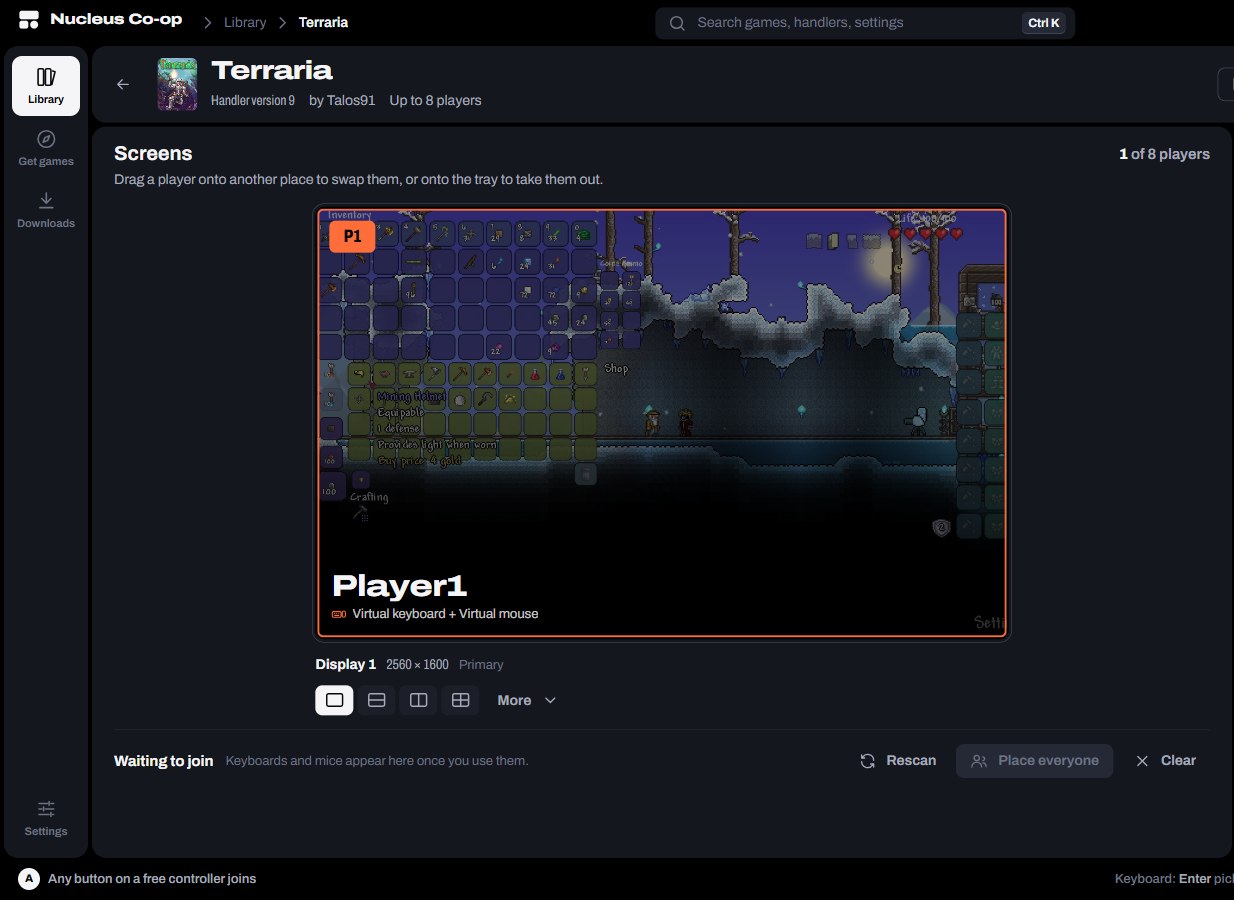Click the Ctrl K shortcut badge
This screenshot has width=1234, height=900.
(x=1043, y=23)
